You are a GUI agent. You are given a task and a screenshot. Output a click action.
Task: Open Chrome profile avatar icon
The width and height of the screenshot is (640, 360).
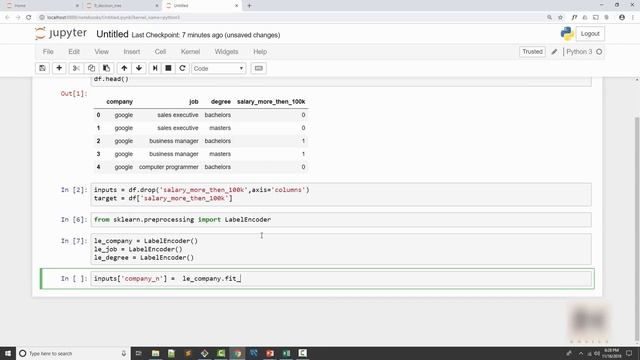[x=622, y=17]
